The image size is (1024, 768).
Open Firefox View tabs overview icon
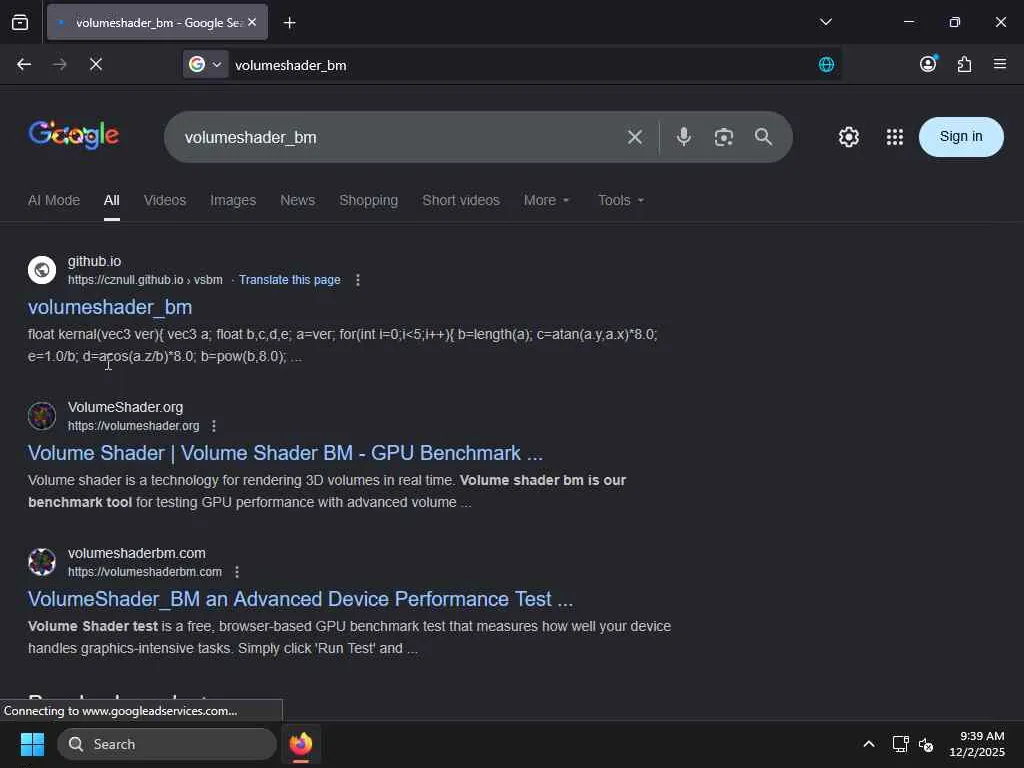20,22
